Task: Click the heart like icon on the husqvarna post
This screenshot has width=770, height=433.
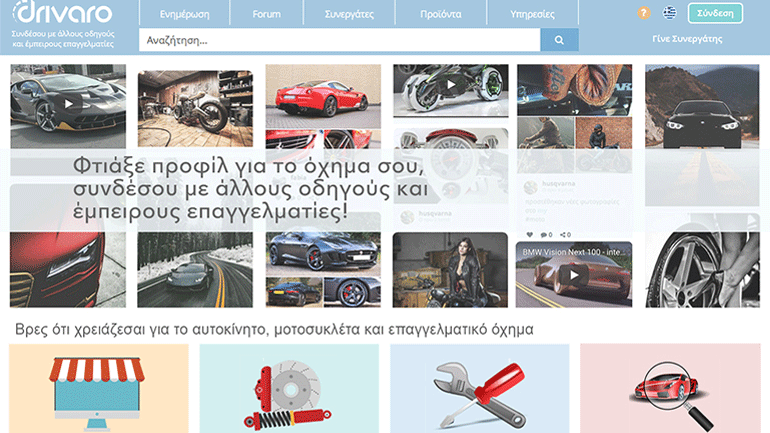Action: click(x=529, y=234)
